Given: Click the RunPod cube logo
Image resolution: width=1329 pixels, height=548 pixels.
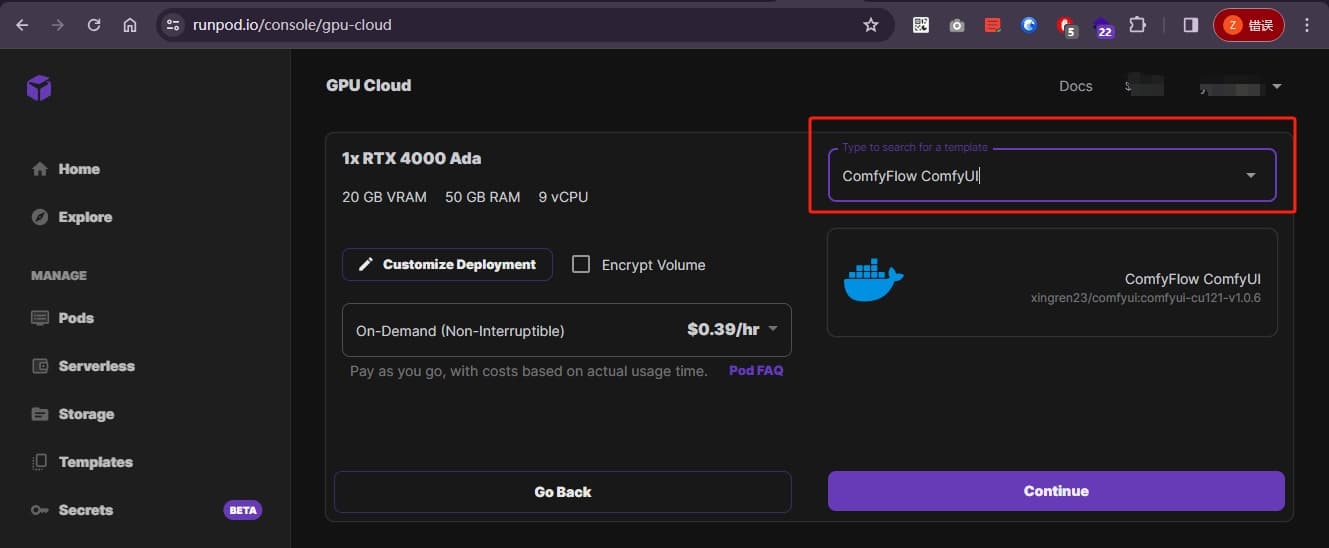Looking at the screenshot, I should 39,88.
